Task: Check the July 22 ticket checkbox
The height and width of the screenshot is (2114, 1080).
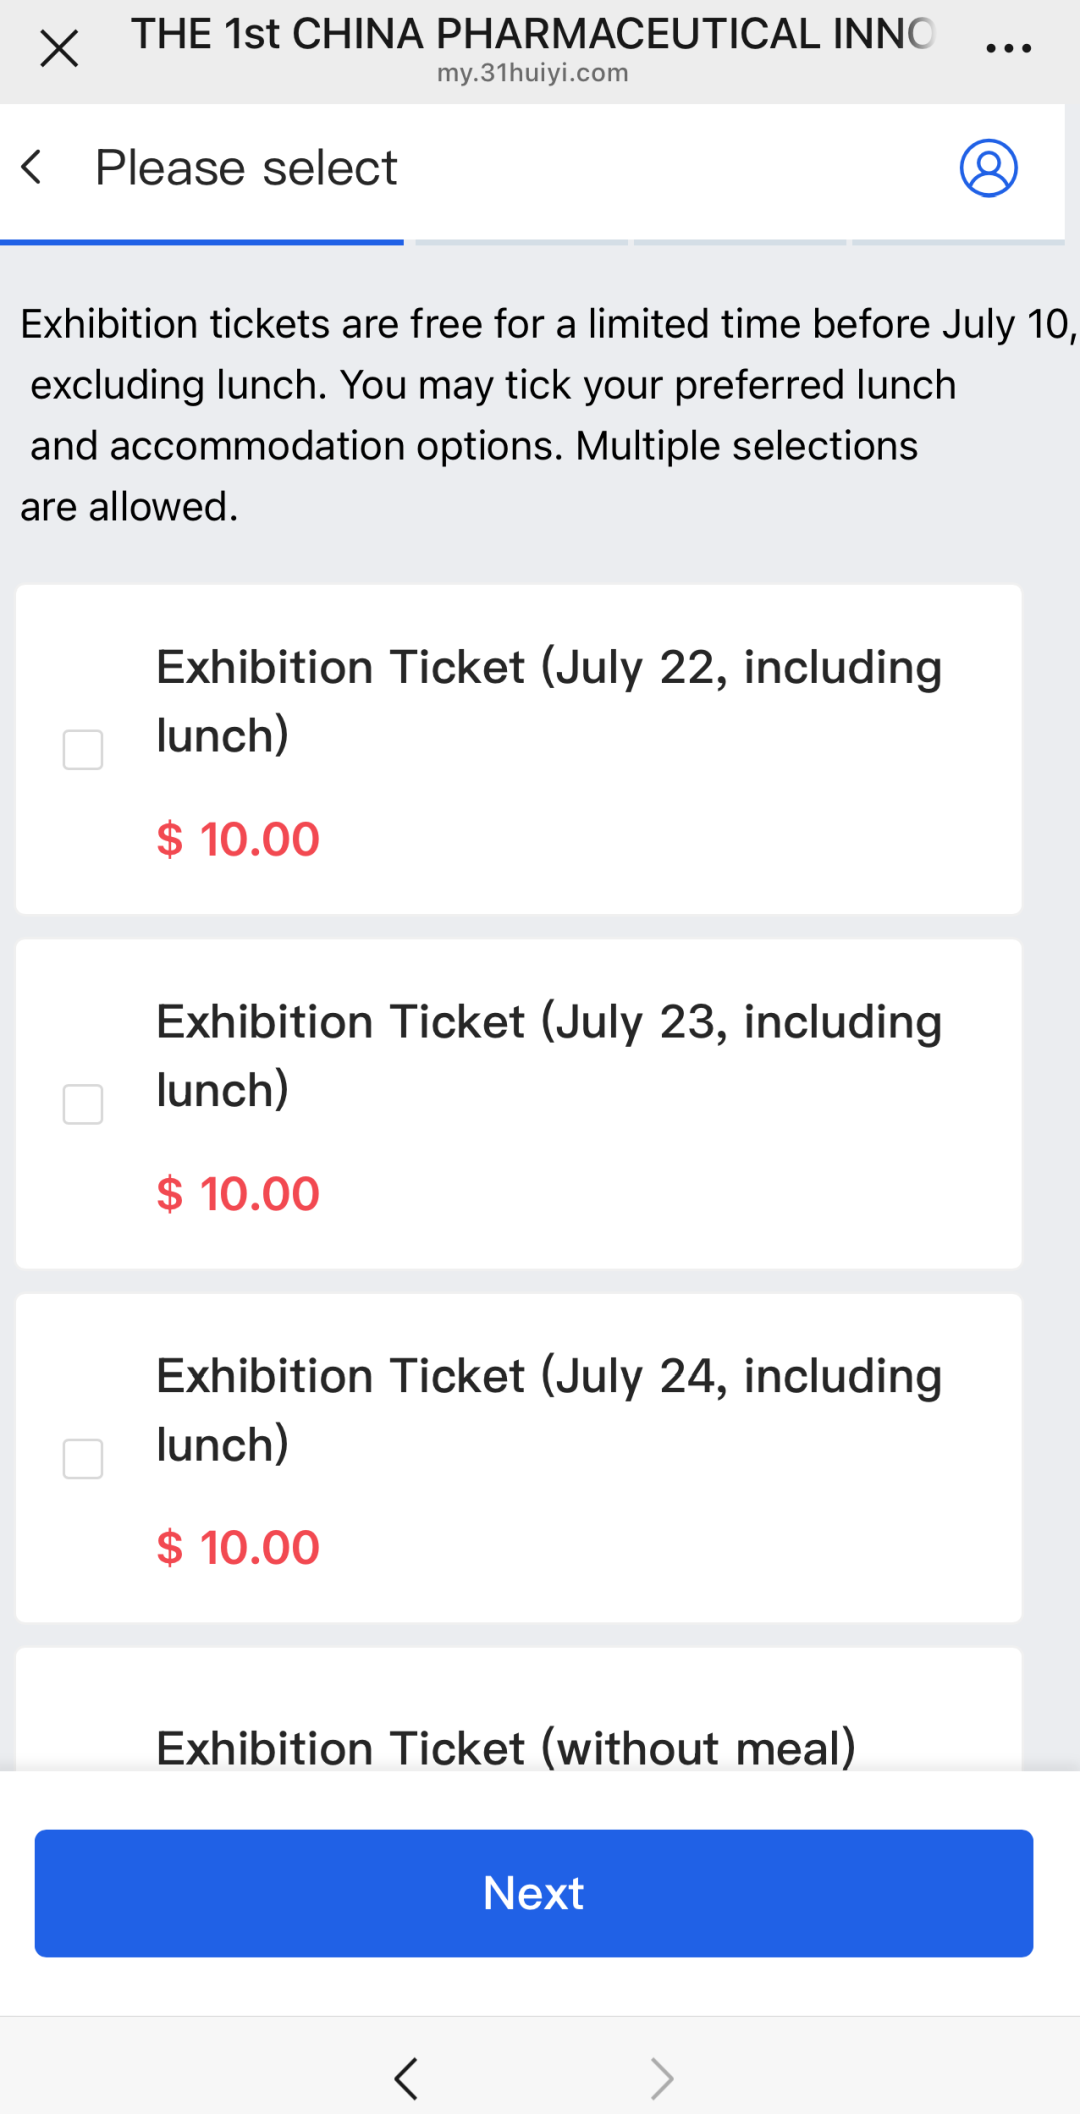Action: (x=83, y=750)
